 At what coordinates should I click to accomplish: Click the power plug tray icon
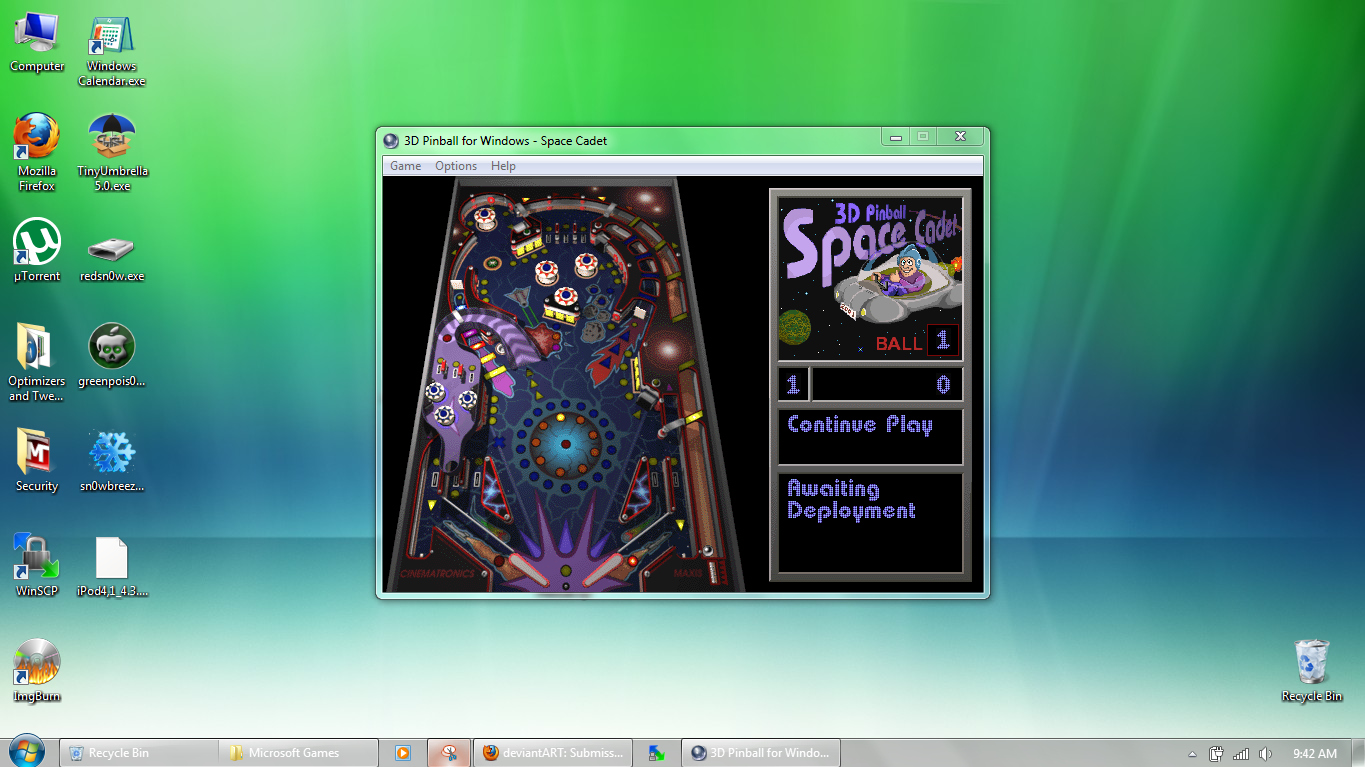1216,754
